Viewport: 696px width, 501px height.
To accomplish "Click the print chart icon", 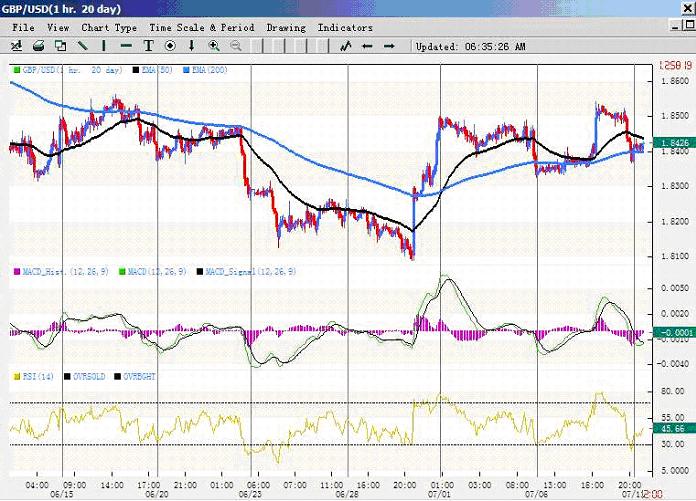I will tap(38, 46).
